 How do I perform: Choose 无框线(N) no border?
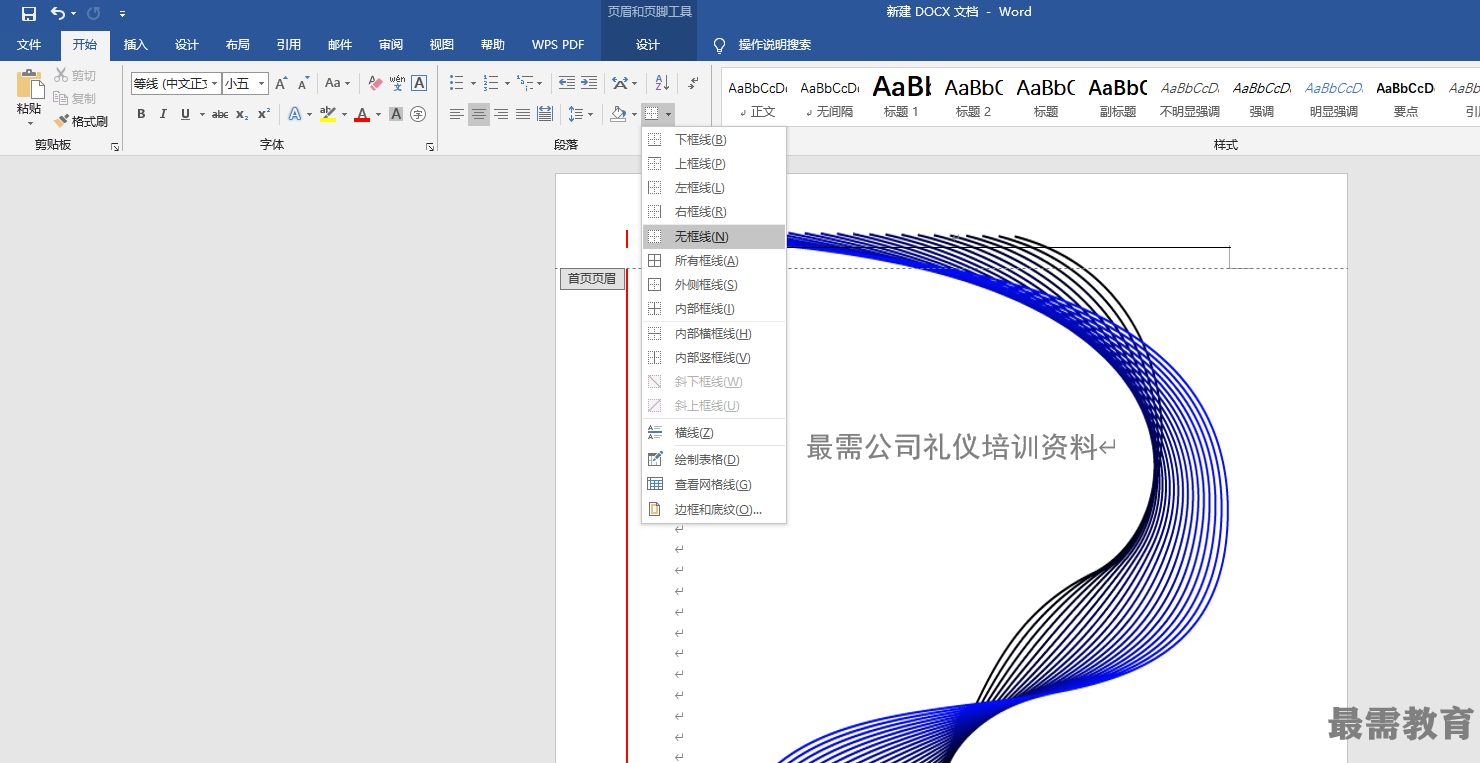pos(714,237)
